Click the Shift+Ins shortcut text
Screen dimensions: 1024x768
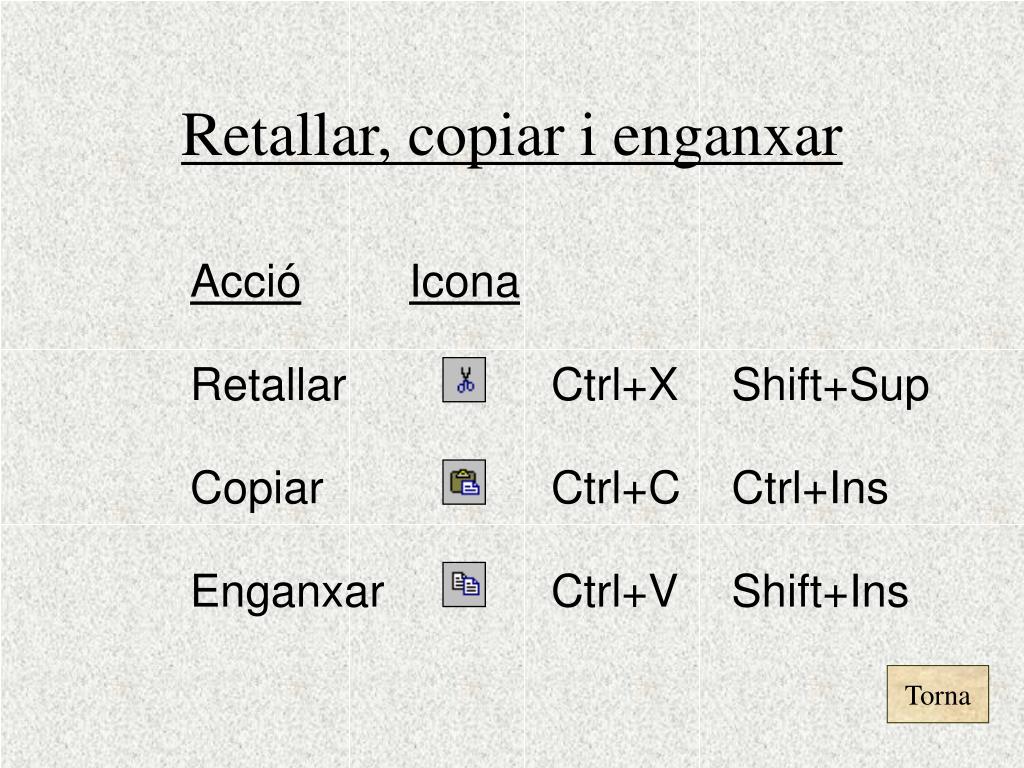coord(820,591)
